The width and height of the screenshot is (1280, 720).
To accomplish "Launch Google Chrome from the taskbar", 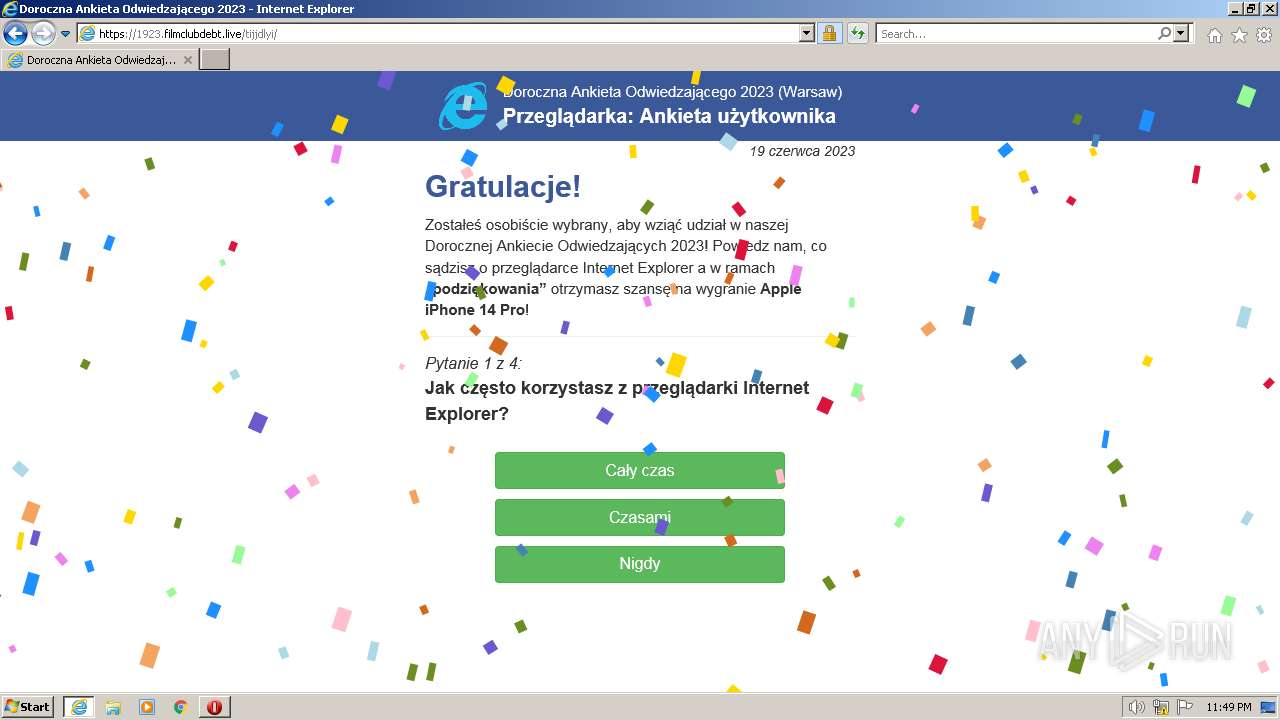I will (181, 707).
